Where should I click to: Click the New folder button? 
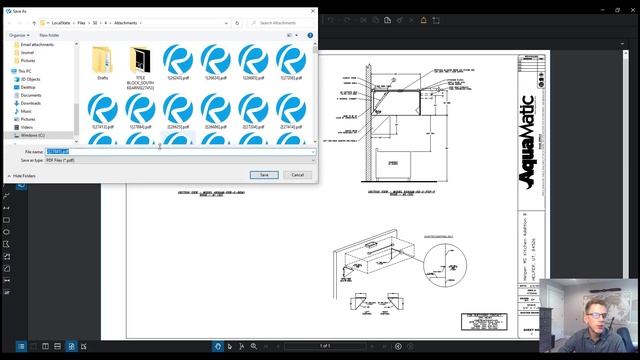click(49, 36)
